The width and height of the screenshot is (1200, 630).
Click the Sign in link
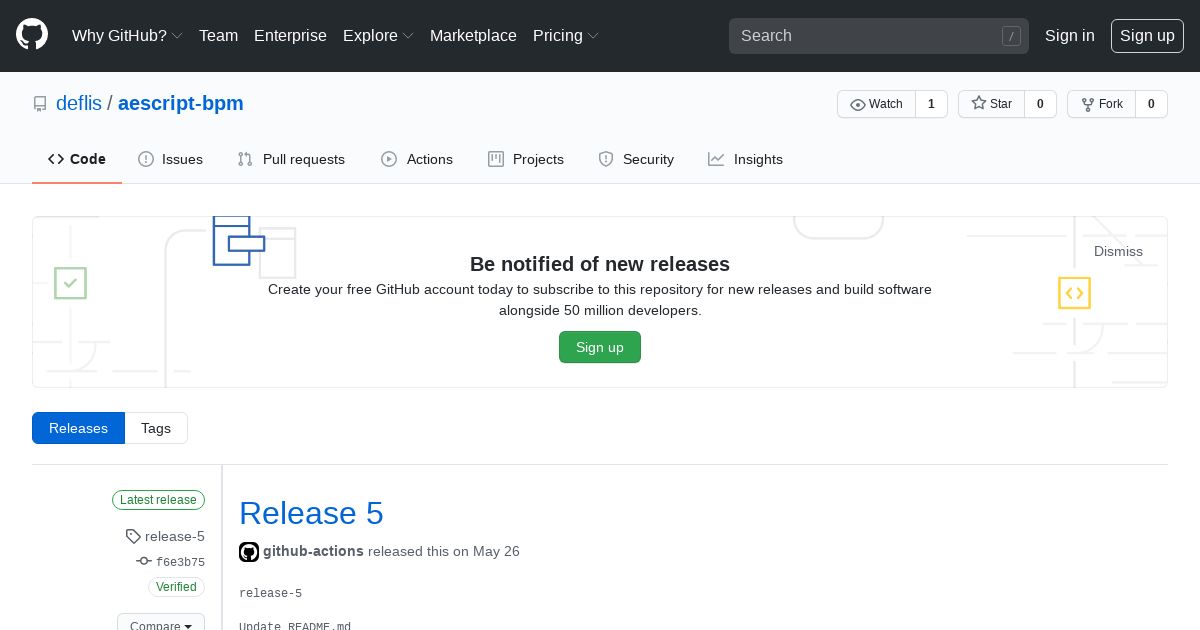1070,35
